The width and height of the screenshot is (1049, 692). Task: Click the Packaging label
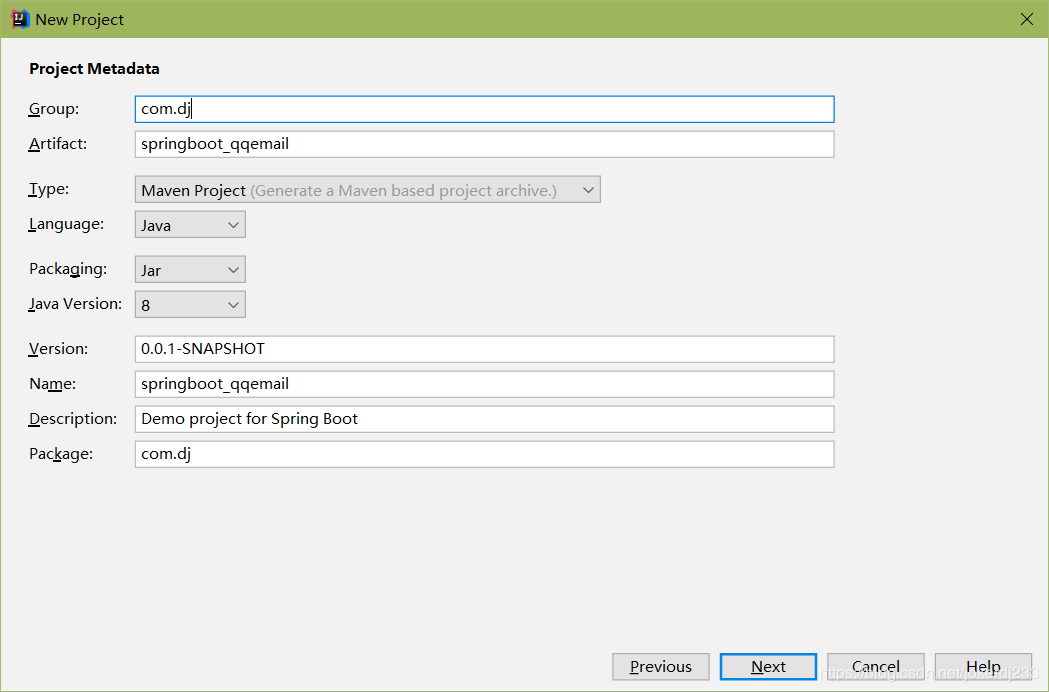pyautogui.click(x=68, y=269)
